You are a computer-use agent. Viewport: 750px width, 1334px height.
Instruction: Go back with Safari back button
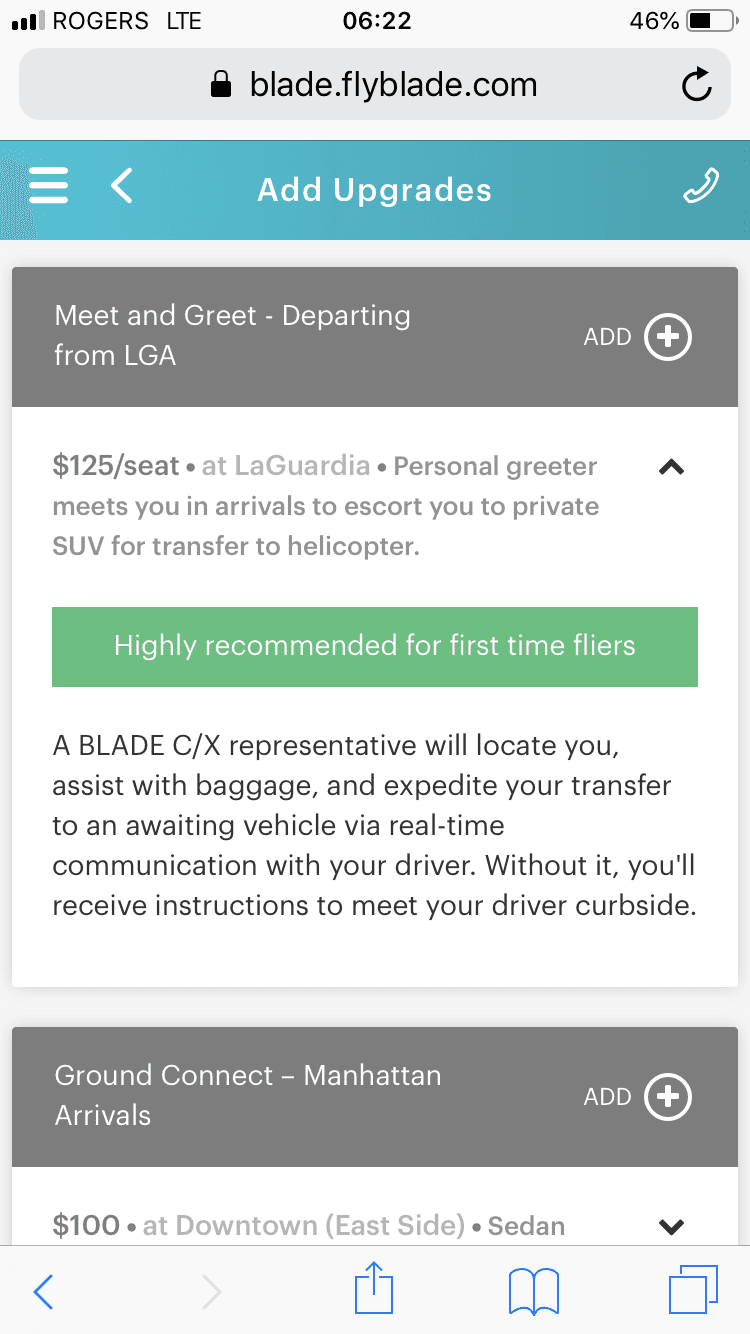[x=44, y=1292]
